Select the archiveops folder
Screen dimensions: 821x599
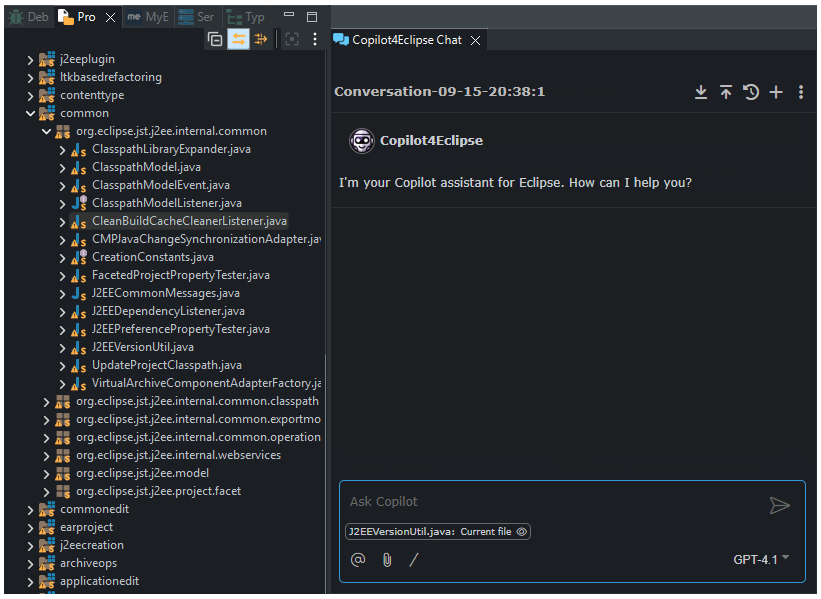tap(88, 563)
